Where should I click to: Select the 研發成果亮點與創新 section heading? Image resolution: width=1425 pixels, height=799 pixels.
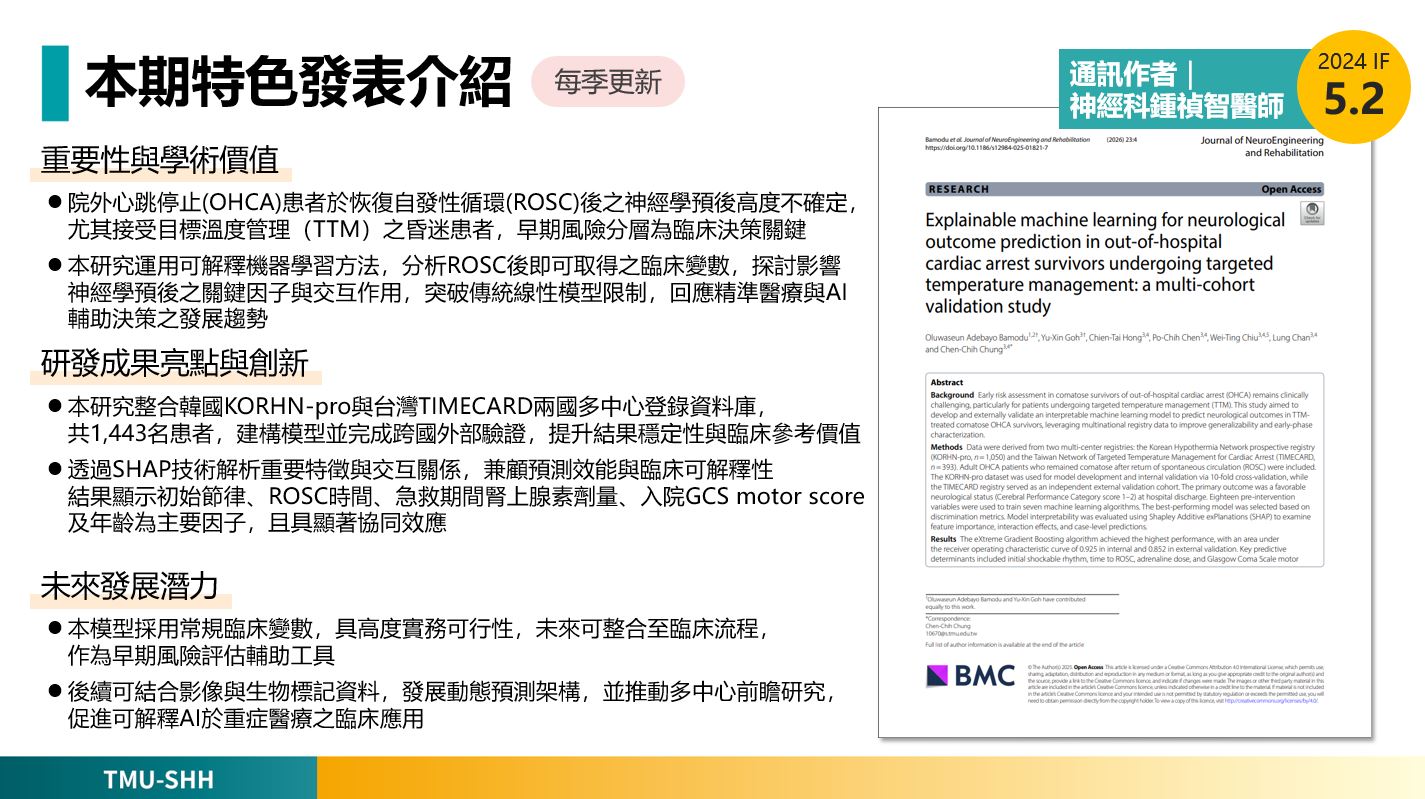pyautogui.click(x=174, y=363)
